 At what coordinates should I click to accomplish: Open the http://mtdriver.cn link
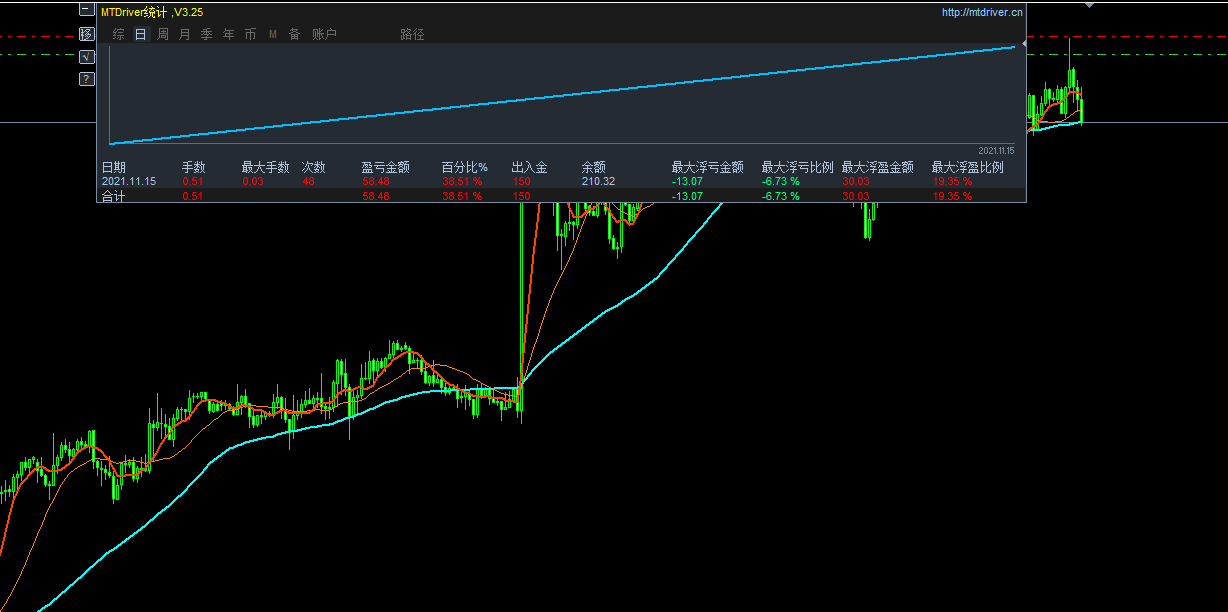coord(982,12)
